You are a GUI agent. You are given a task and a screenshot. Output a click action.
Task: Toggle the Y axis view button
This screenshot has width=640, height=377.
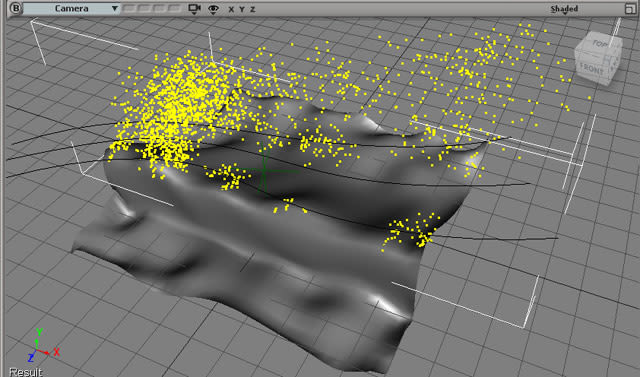point(242,9)
